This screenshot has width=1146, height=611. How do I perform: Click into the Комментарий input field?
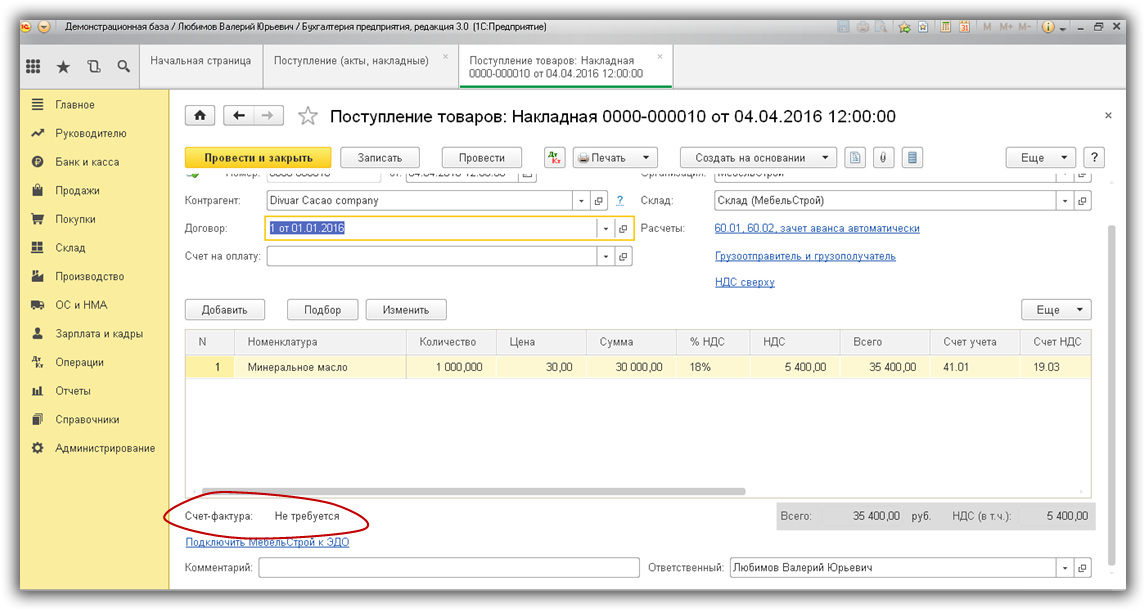tap(448, 568)
